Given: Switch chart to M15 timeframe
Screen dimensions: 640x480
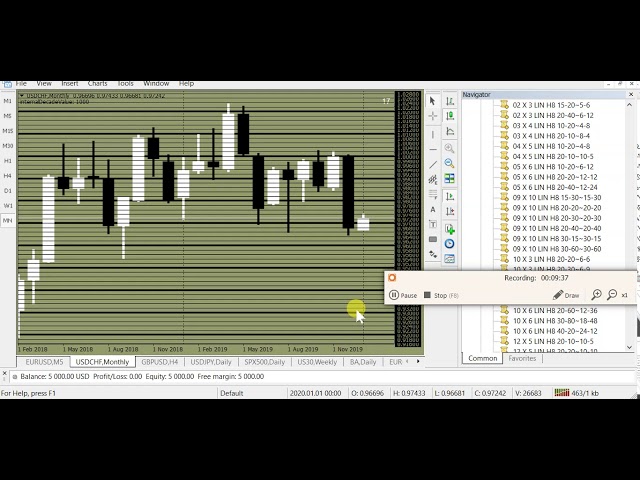Looking at the screenshot, I should [8, 131].
